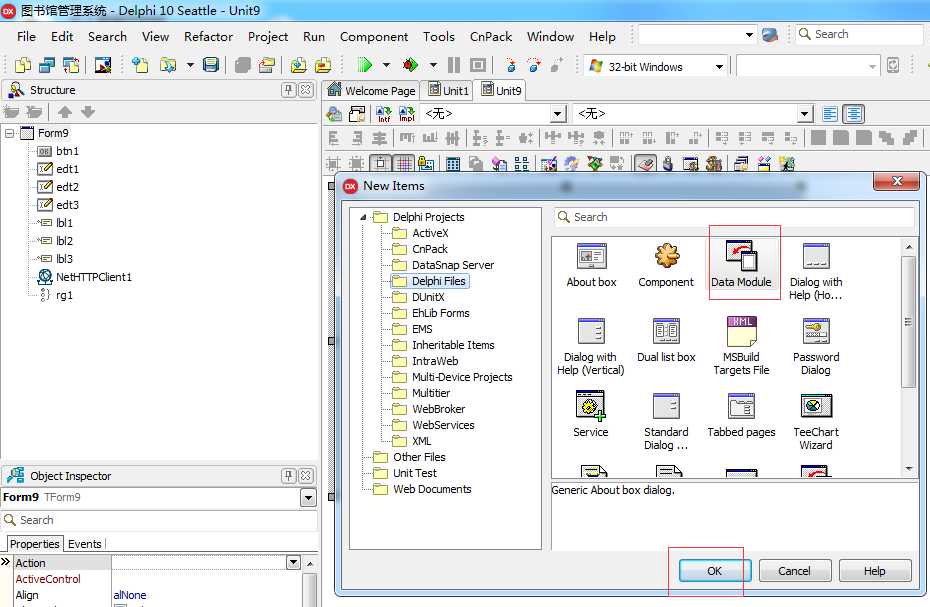Pin the Structure panel
The image size is (930, 607).
pyautogui.click(x=288, y=90)
